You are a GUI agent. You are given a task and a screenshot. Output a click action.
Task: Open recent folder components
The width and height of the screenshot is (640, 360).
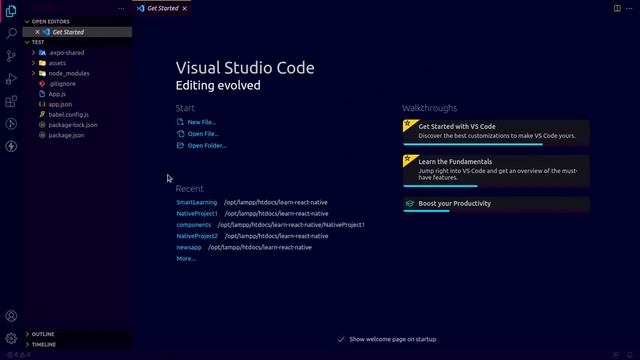(x=193, y=225)
